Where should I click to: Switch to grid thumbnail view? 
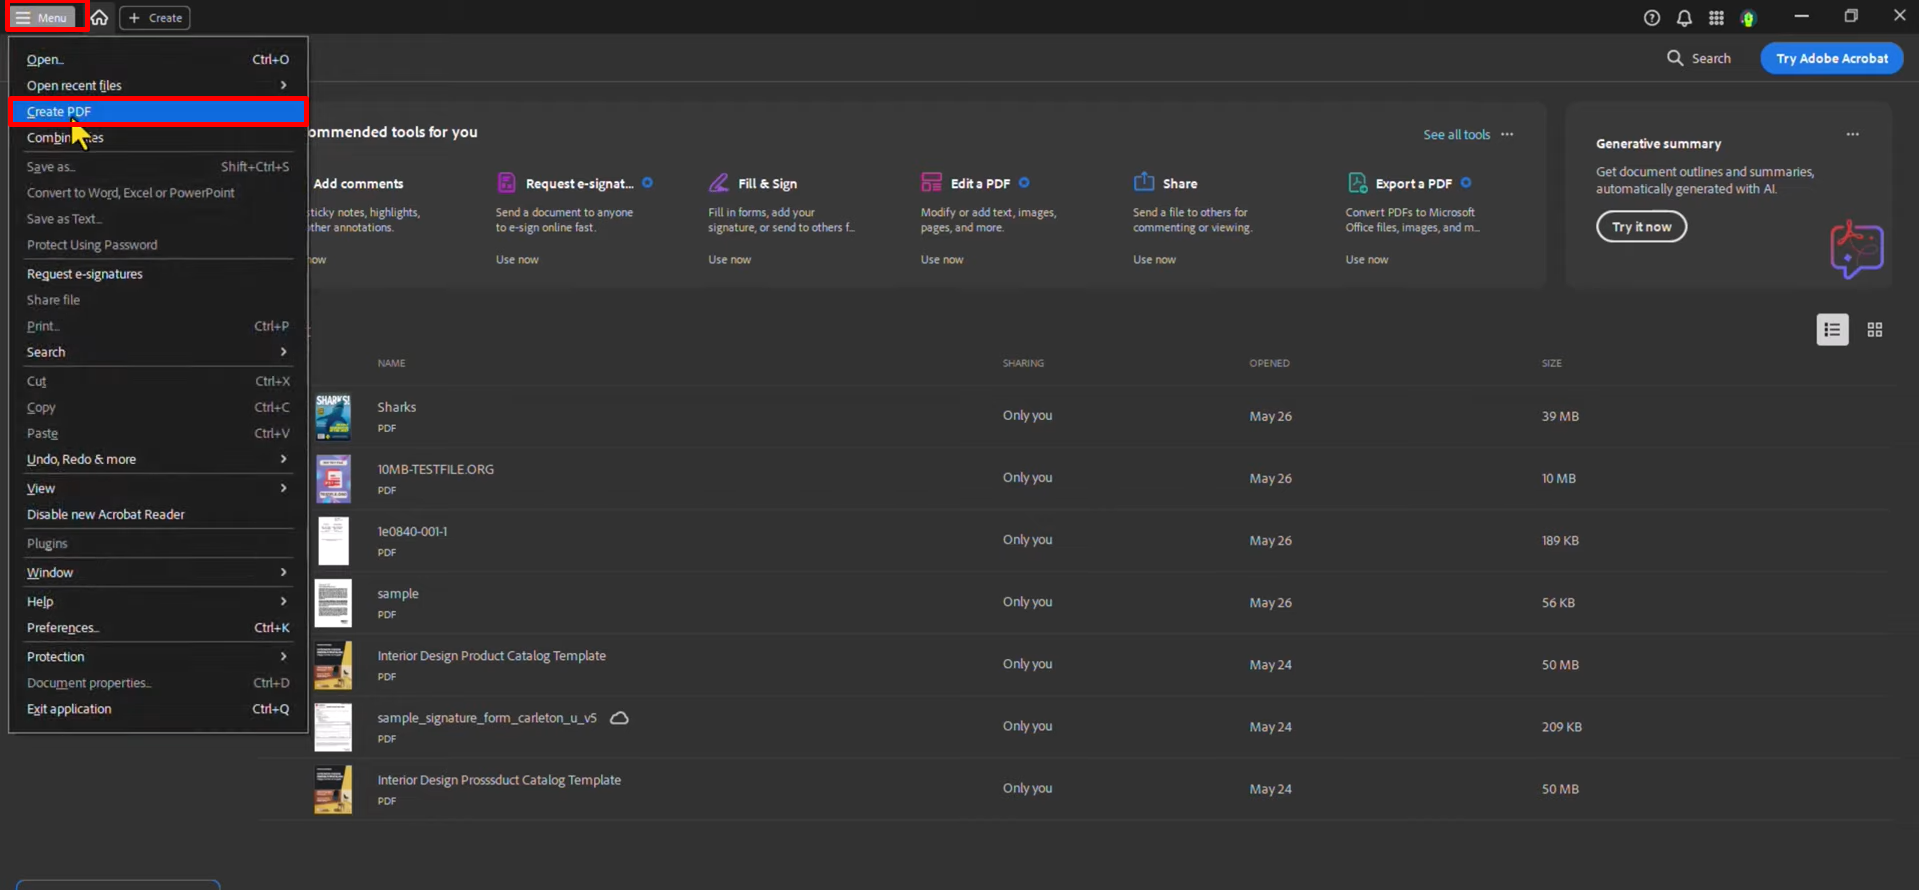point(1875,329)
